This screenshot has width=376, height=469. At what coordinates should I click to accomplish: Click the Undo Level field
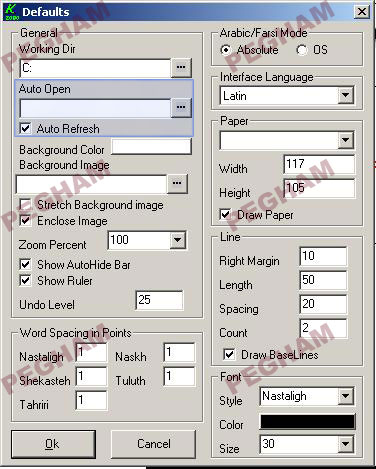tap(159, 300)
